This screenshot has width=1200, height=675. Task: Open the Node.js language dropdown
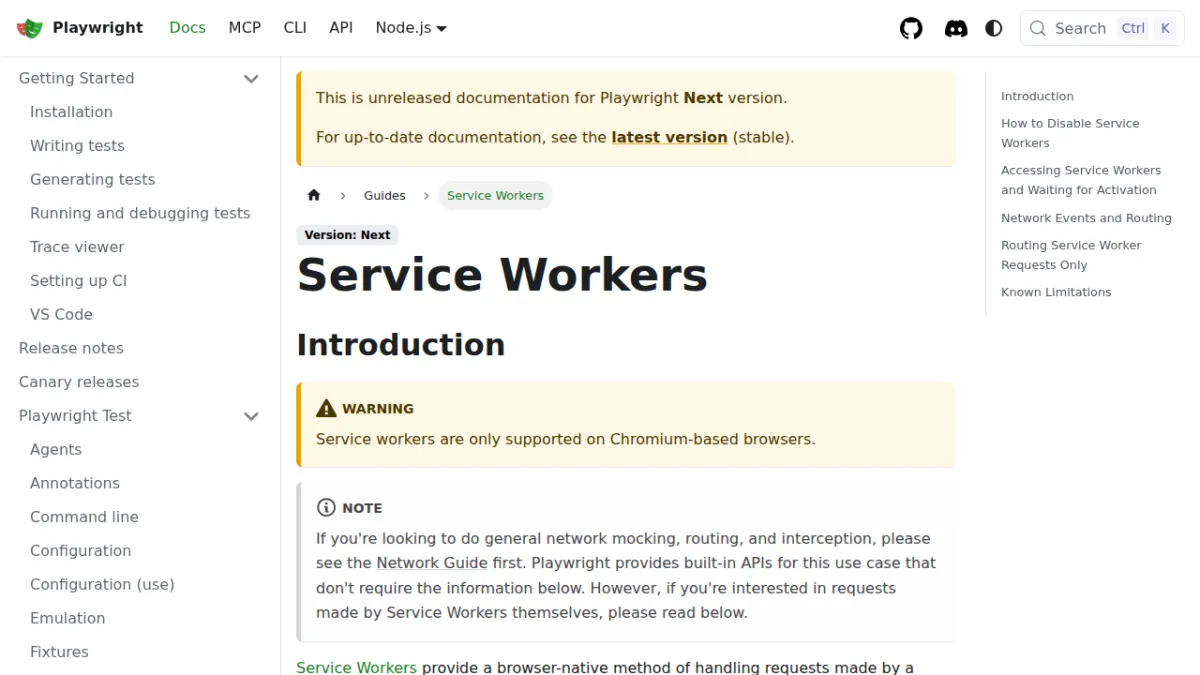pos(411,28)
